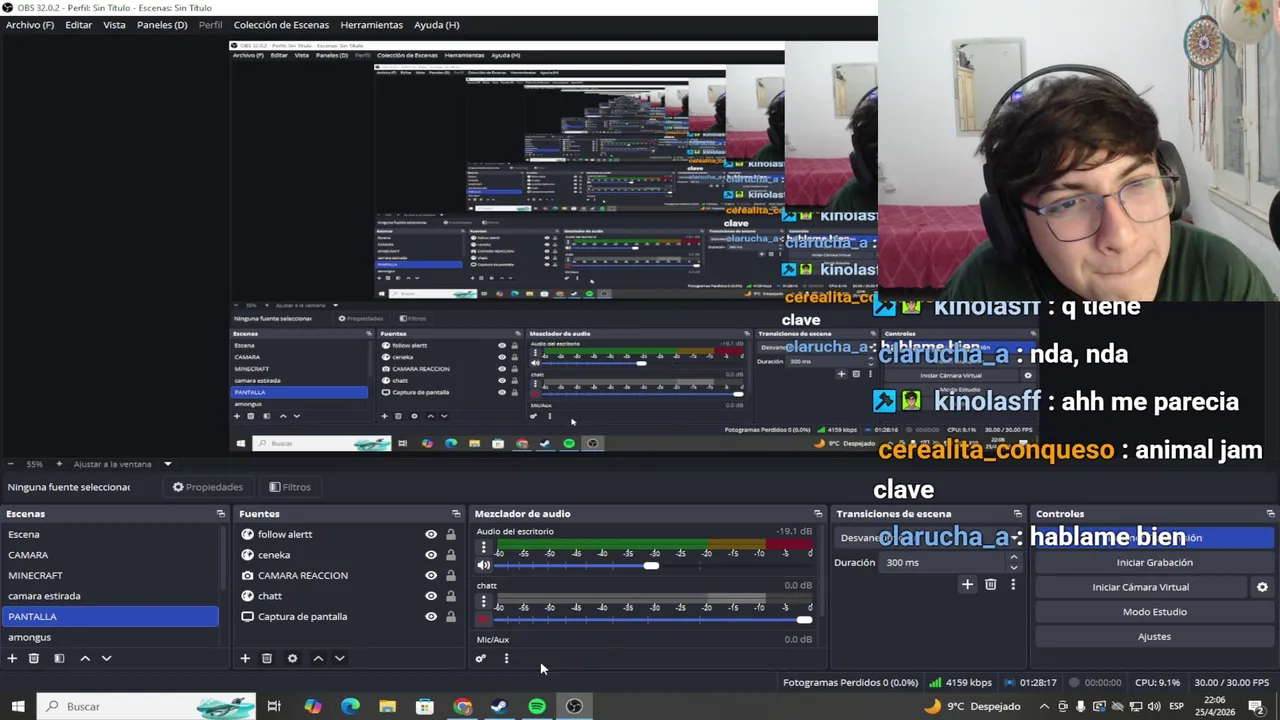This screenshot has height=720, width=1280.
Task: Remove the scene transition with the trash icon
Action: (990, 584)
